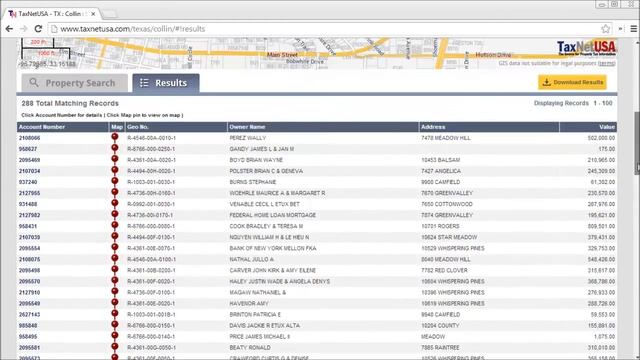Click map pin for CARVER JOHN KIRK row
Screen dimensions: 640x360
click(x=115, y=269)
